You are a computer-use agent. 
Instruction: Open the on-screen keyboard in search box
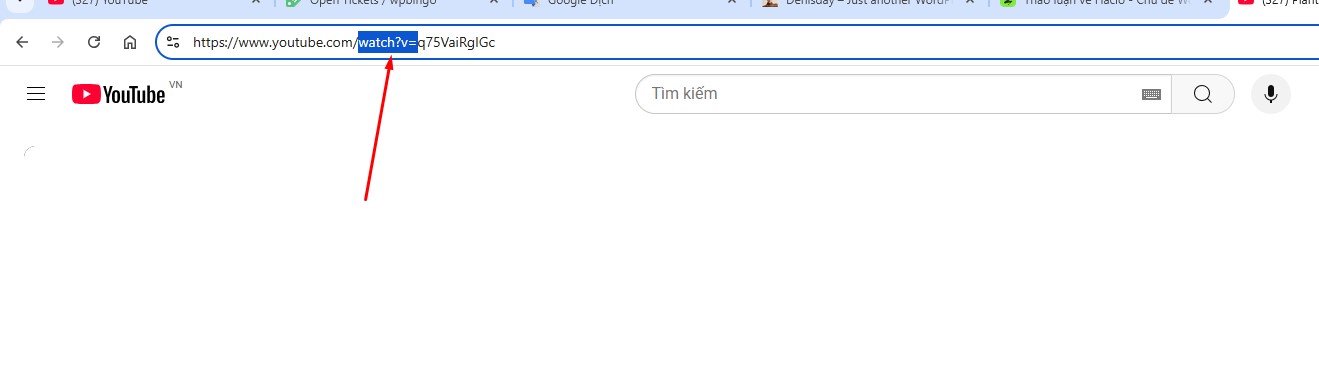tap(1151, 94)
